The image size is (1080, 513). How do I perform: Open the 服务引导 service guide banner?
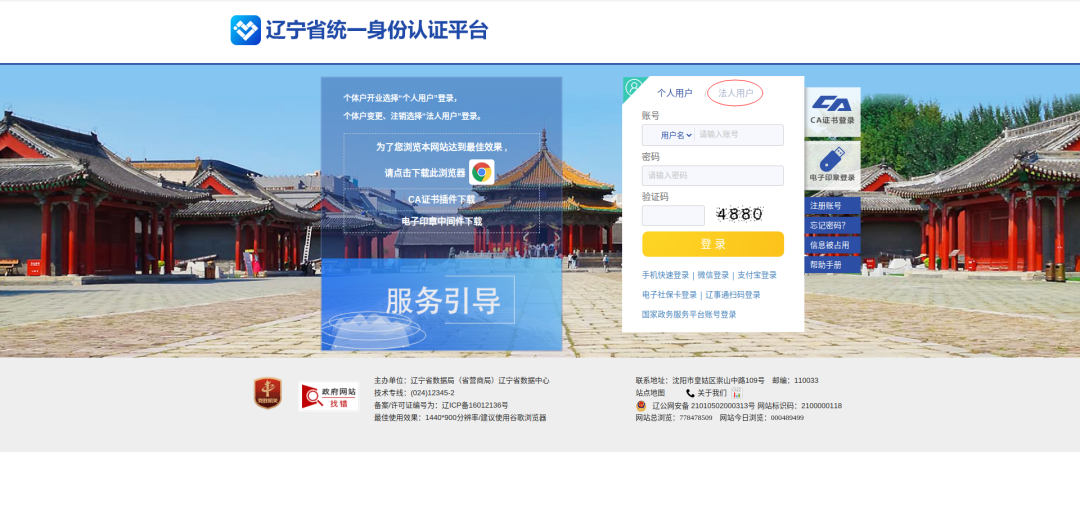pyautogui.click(x=442, y=302)
